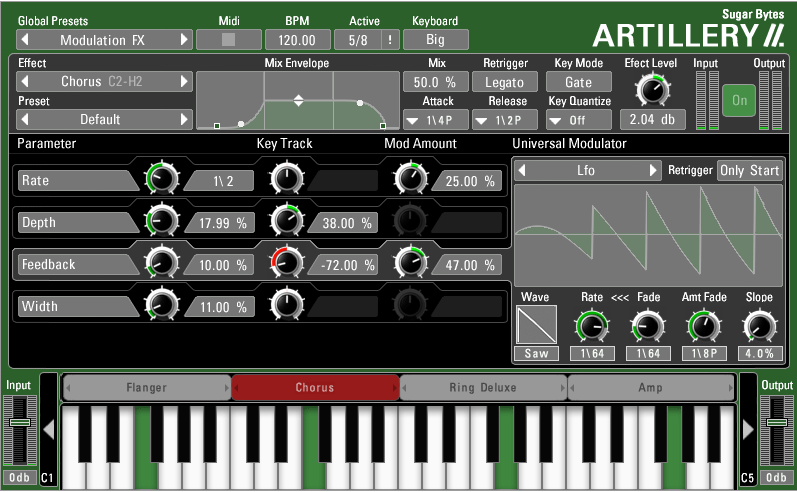Click the Rate Mod Amount knob
The image size is (797, 492).
(410, 178)
